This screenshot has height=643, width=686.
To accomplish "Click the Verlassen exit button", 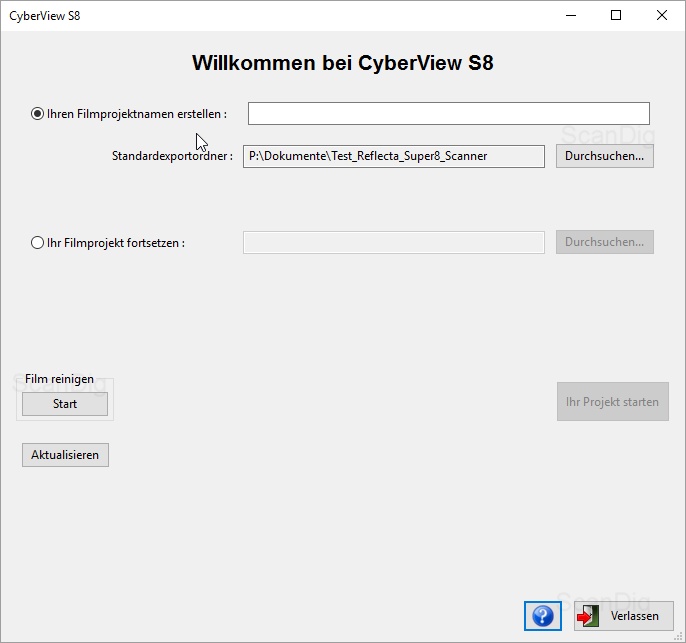I will pos(623,616).
